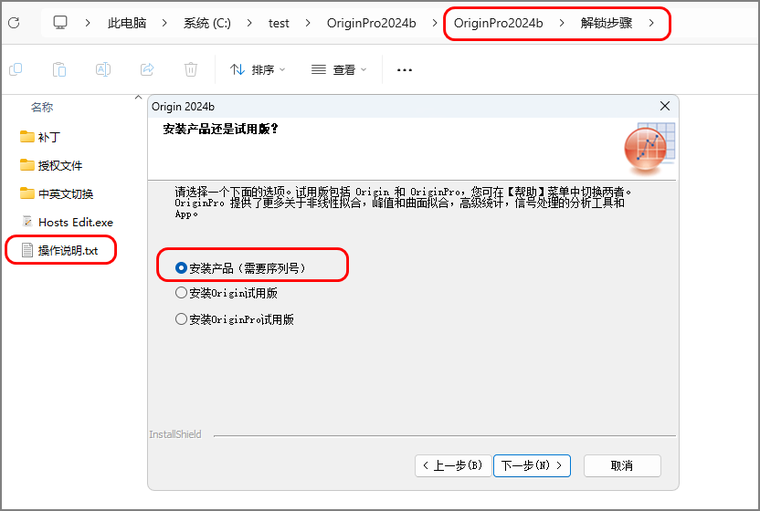Viewport: 760px width, 511px height.
Task: Click the share icon in toolbar
Action: click(147, 70)
